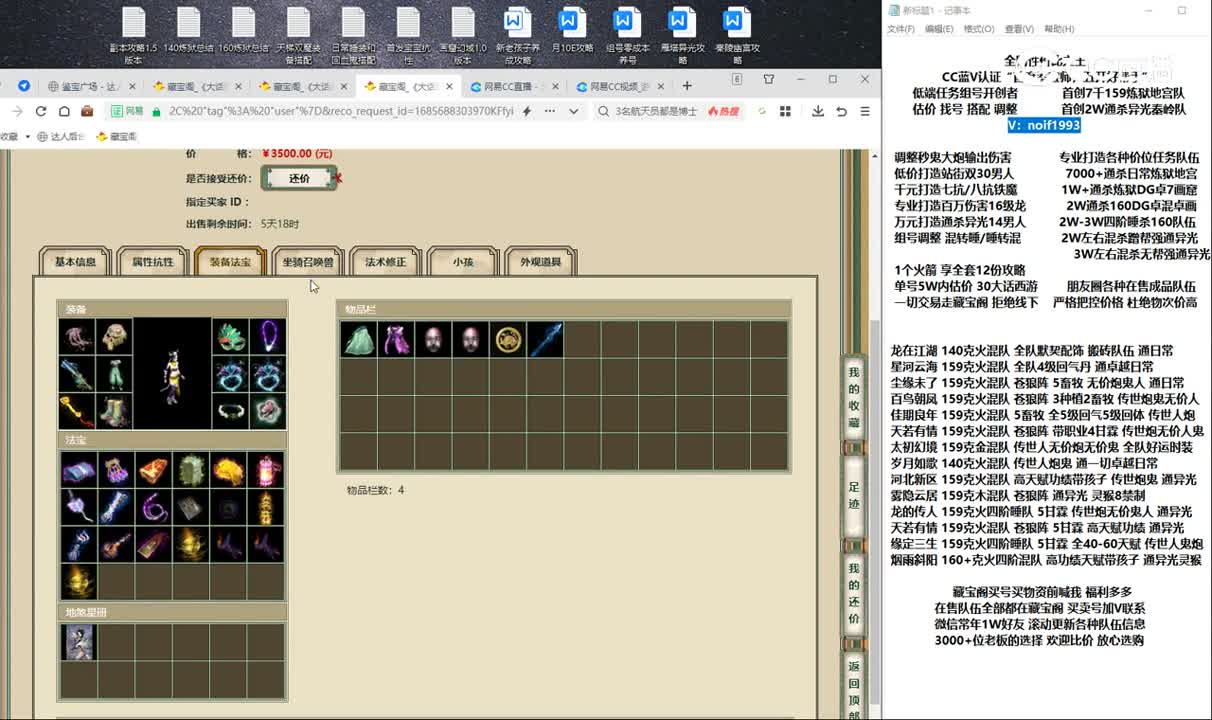Switch to the 坐骑召唤兽 tab
This screenshot has height=720, width=1212.
308,262
